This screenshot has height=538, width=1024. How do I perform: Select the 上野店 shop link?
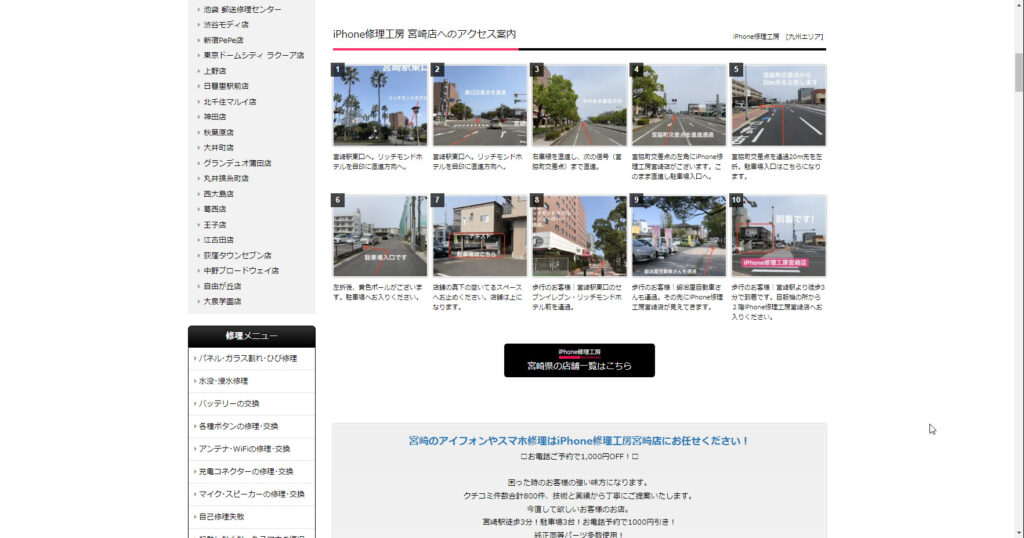[215, 71]
